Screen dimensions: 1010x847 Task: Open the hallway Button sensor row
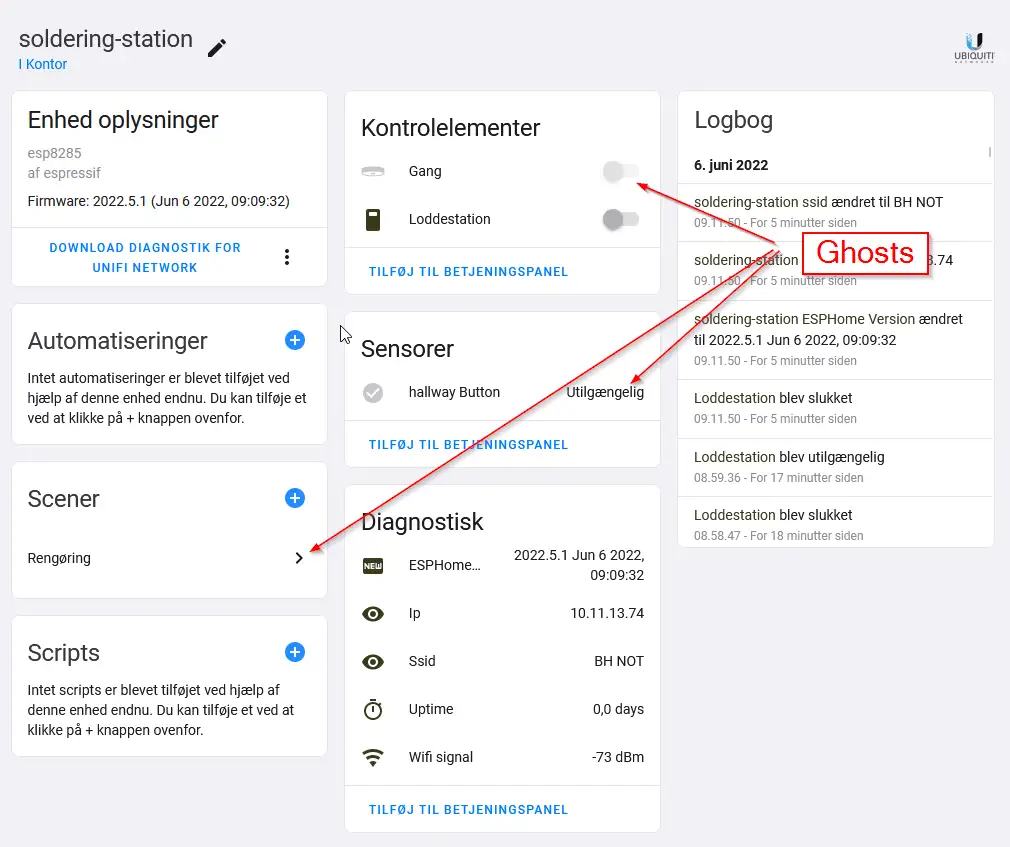pos(502,392)
